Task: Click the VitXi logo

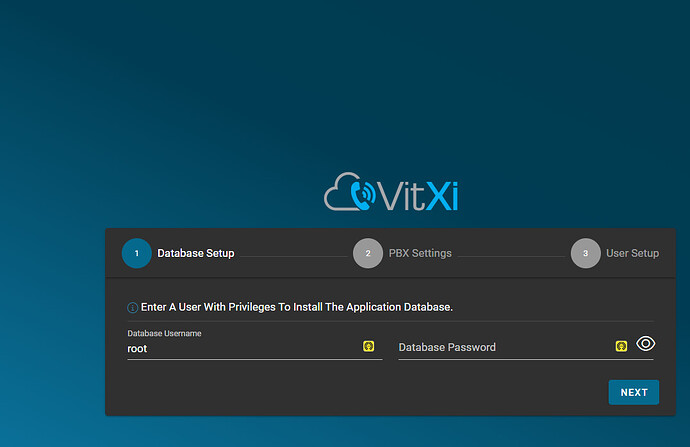Action: tap(391, 192)
